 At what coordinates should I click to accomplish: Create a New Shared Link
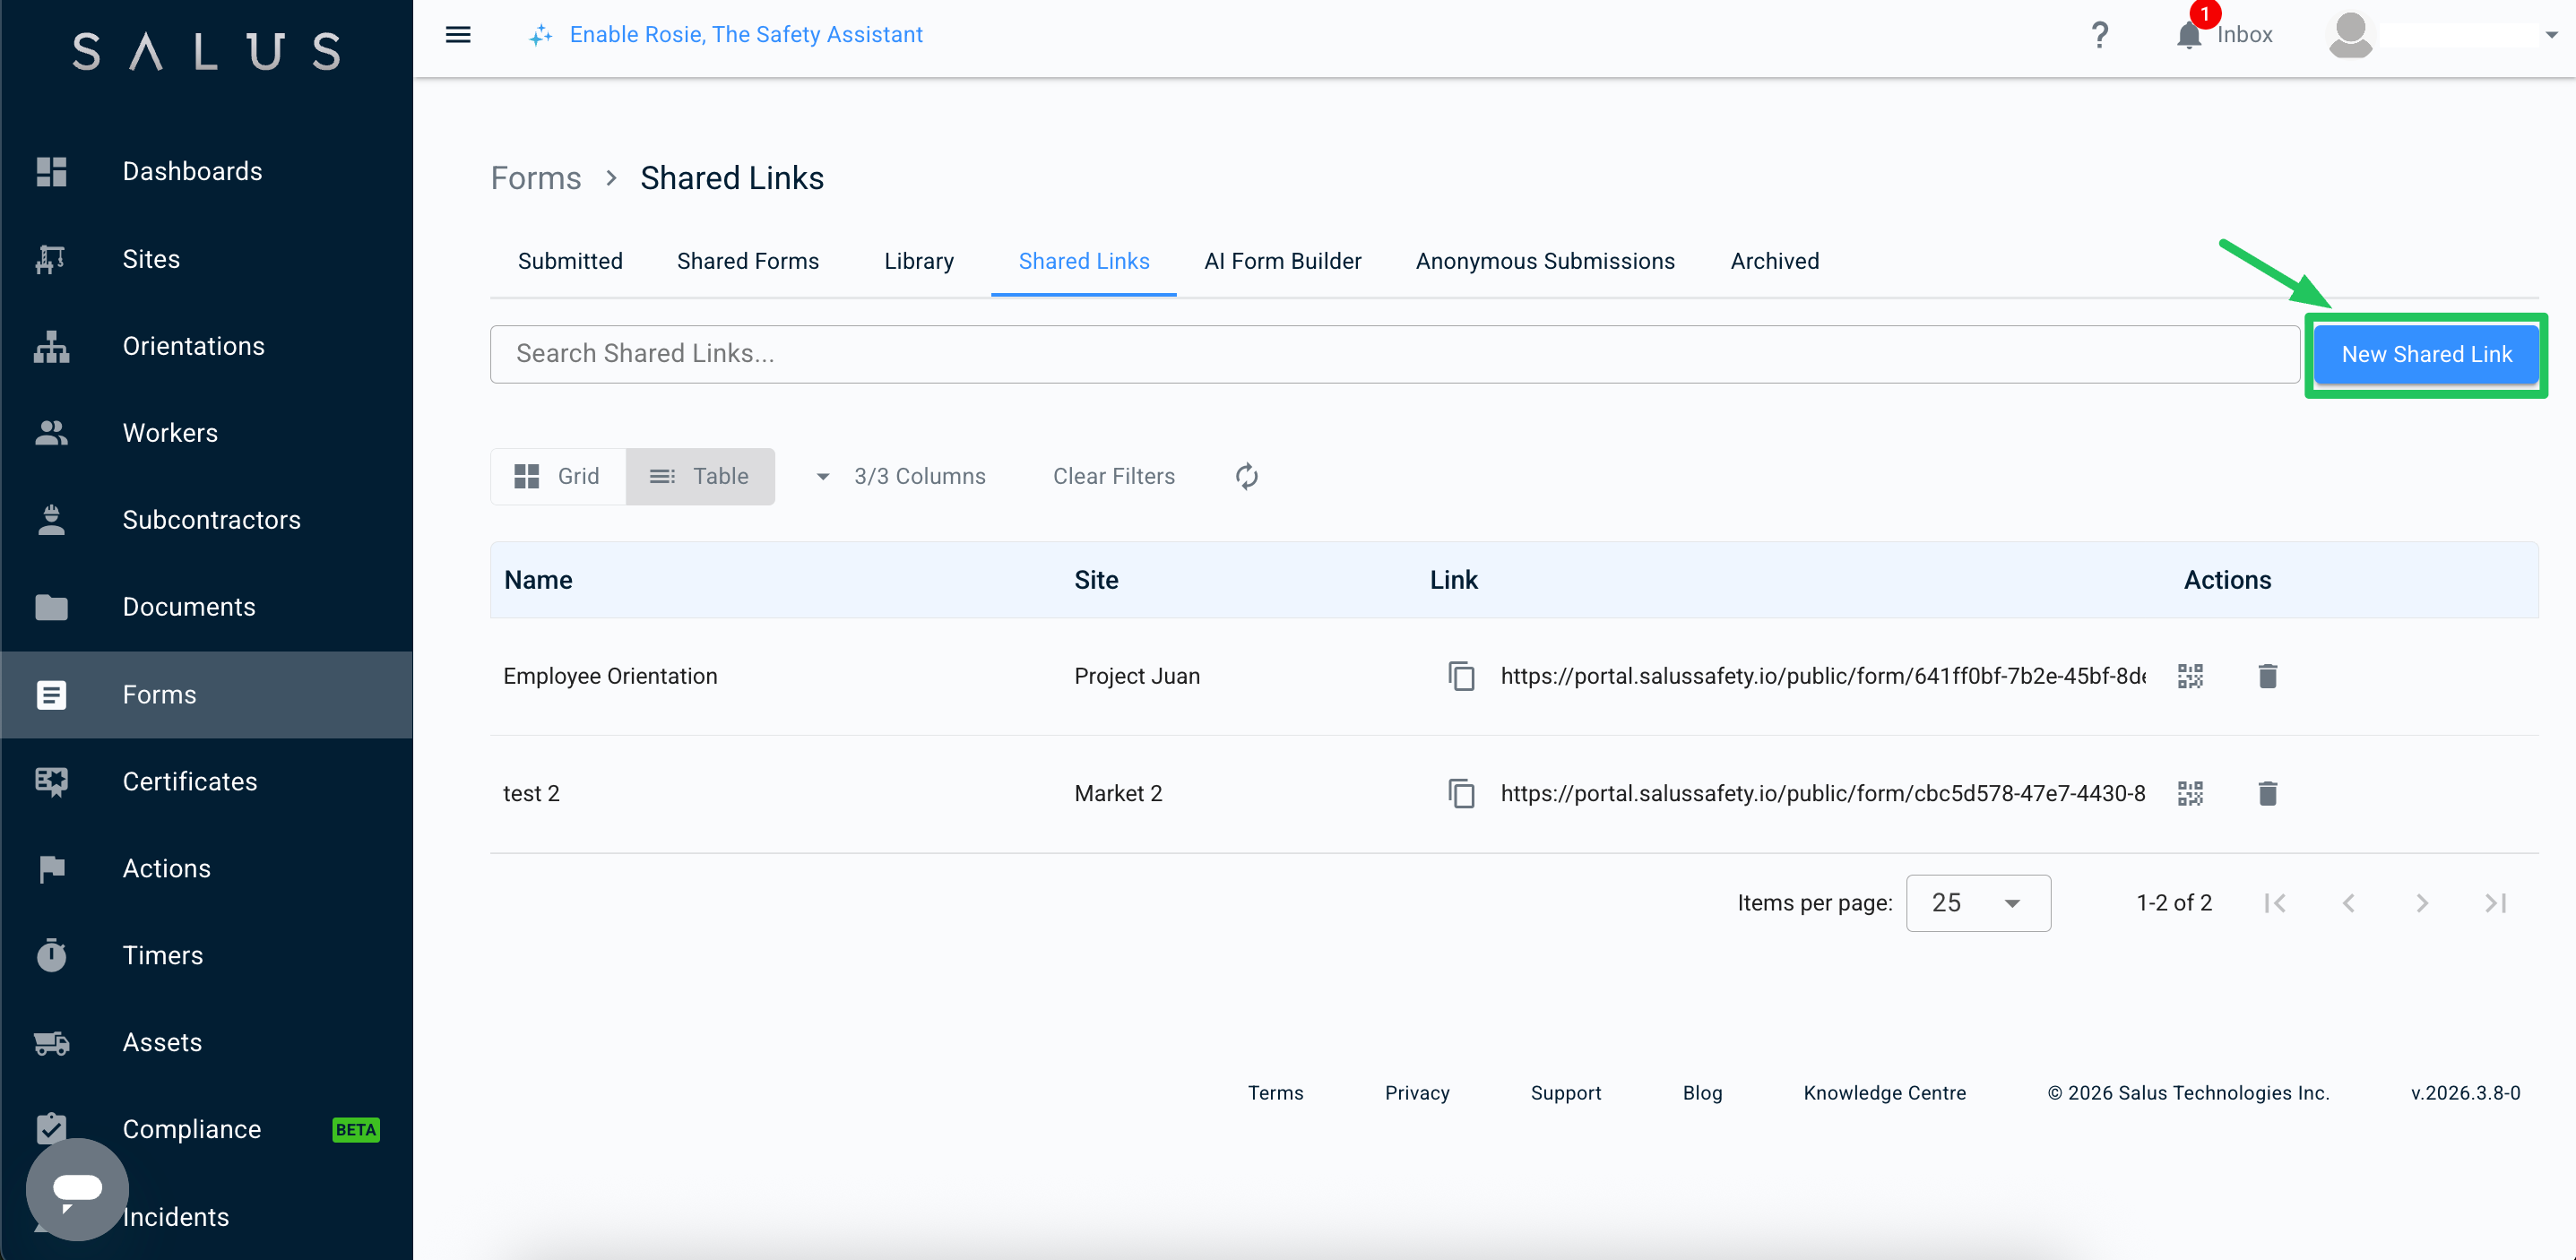click(x=2426, y=354)
